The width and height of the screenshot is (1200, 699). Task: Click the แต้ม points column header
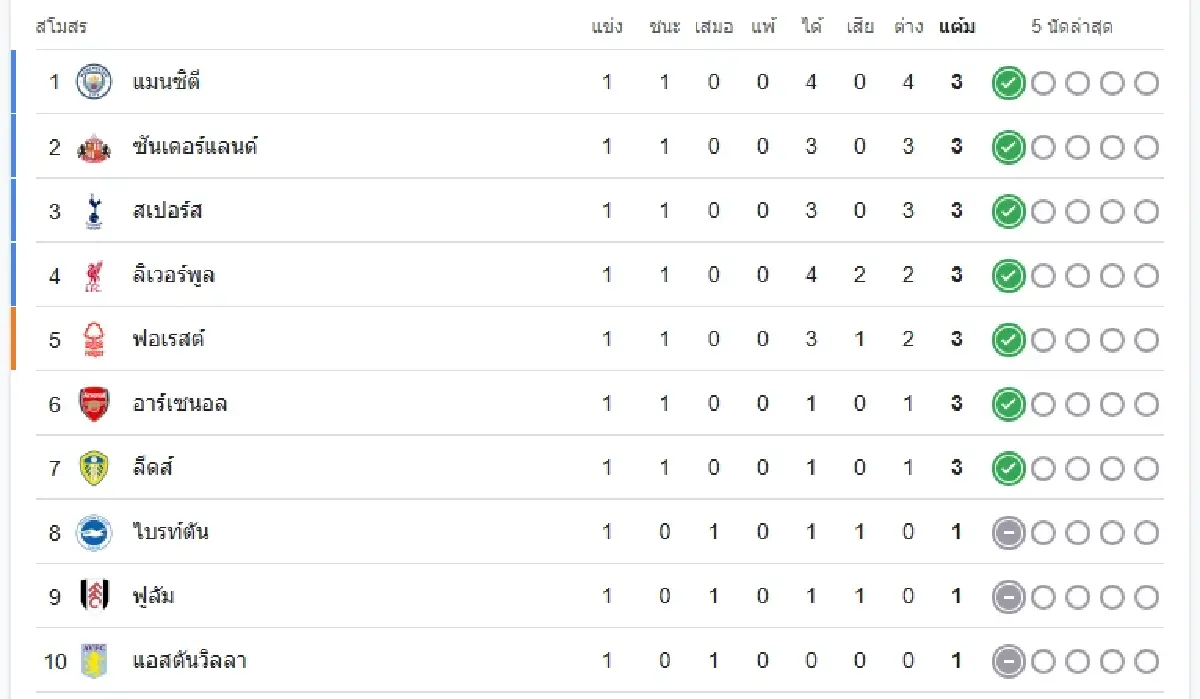[957, 27]
